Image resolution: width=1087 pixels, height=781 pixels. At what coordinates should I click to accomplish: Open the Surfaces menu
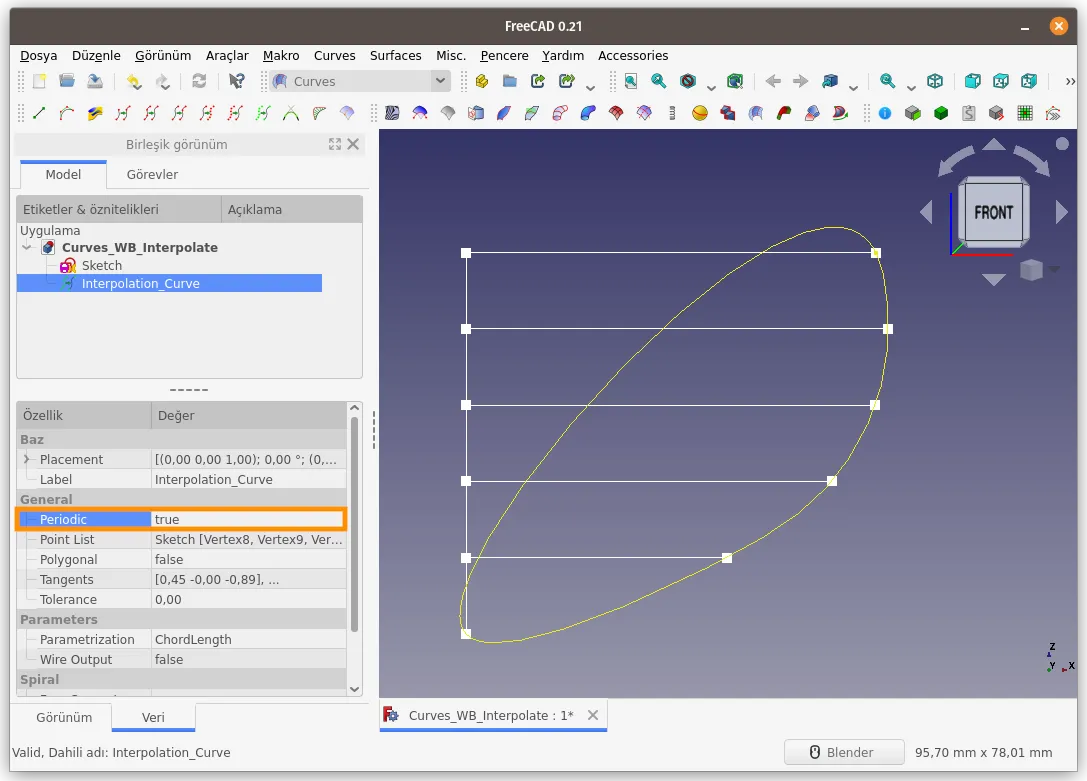tap(395, 55)
